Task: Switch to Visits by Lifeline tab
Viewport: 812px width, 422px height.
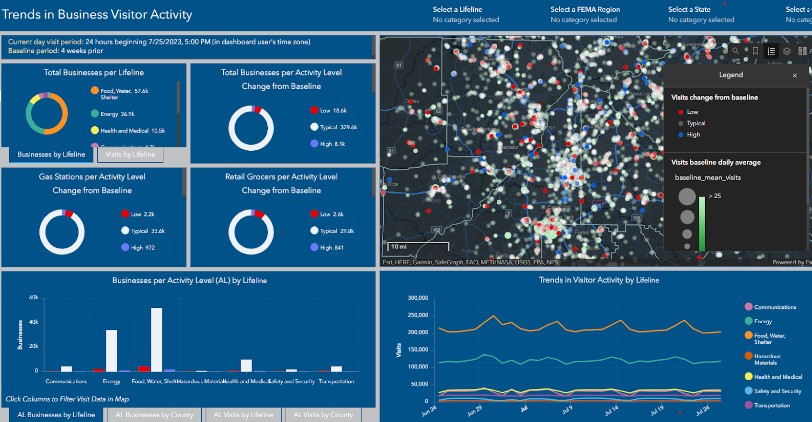Action: tap(130, 154)
